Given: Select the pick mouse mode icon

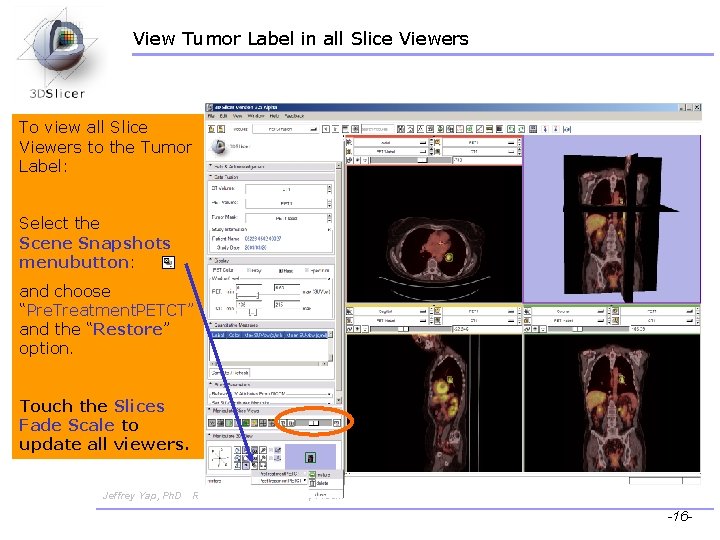Looking at the screenshot, I should [545, 129].
